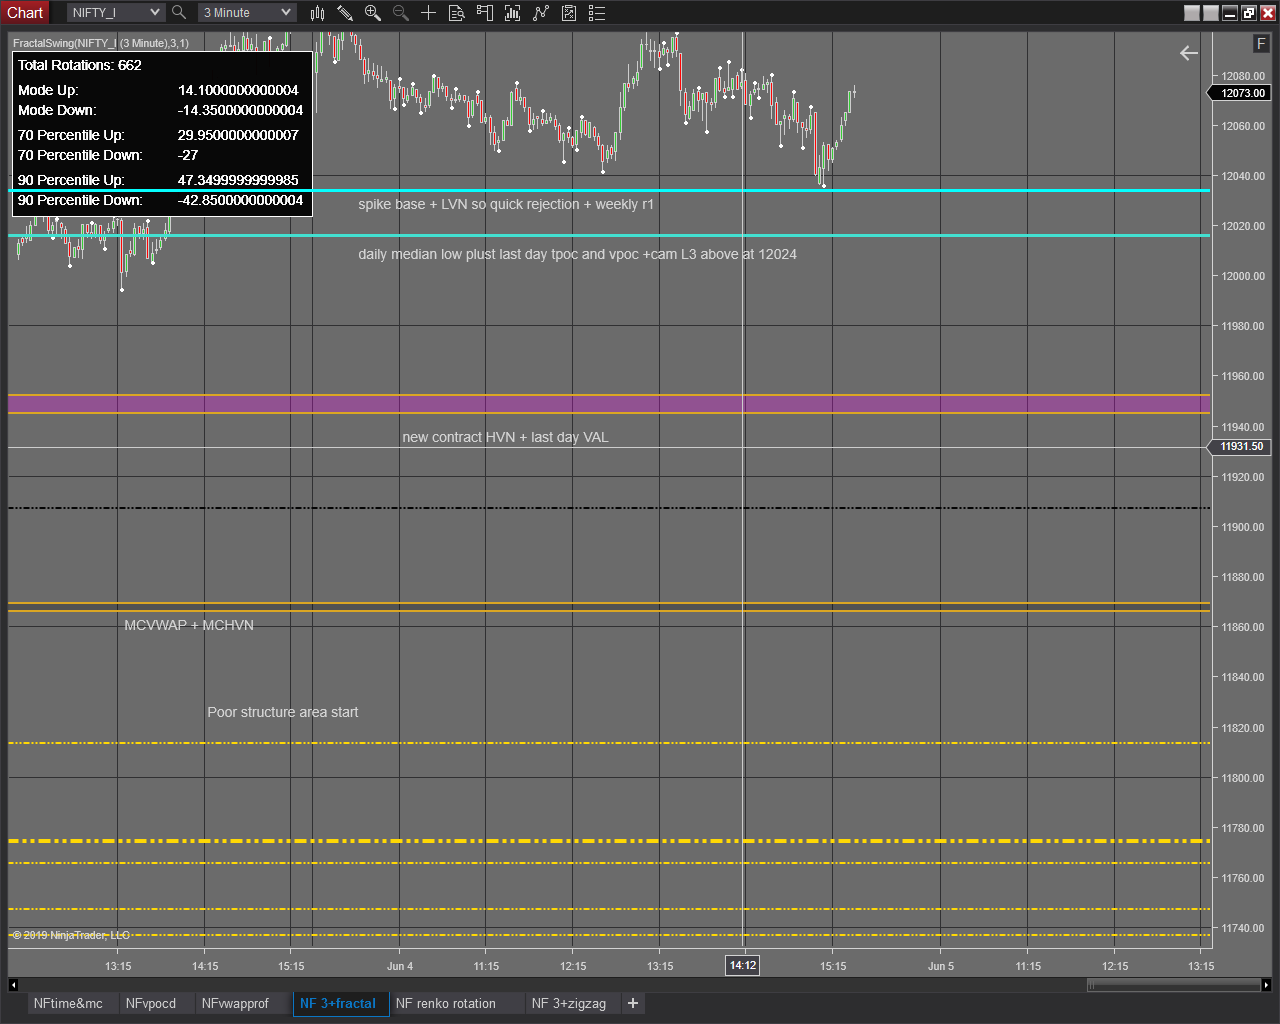
Task: Open the drawing tools pencil icon
Action: point(345,13)
